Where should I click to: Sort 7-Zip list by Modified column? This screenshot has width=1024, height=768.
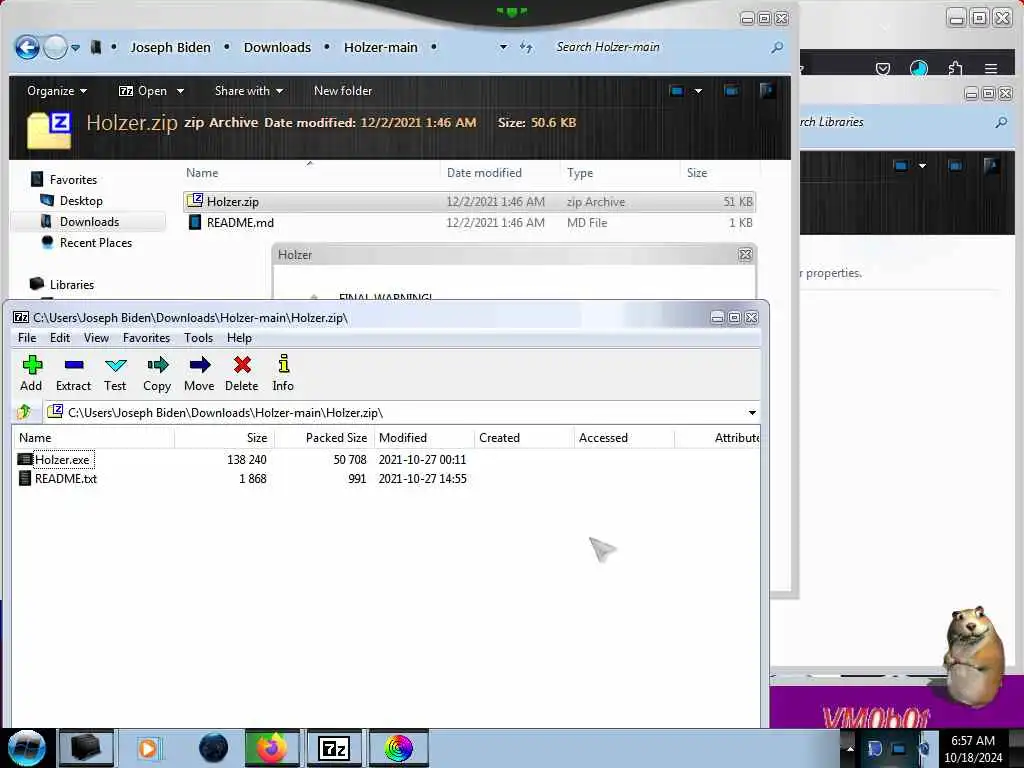pyautogui.click(x=424, y=438)
